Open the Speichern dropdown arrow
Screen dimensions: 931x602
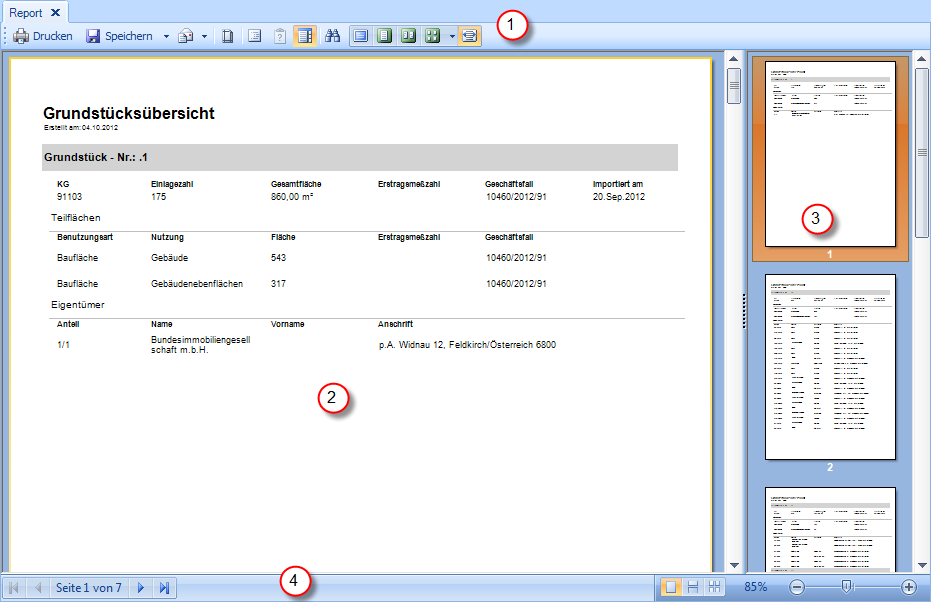click(x=166, y=36)
